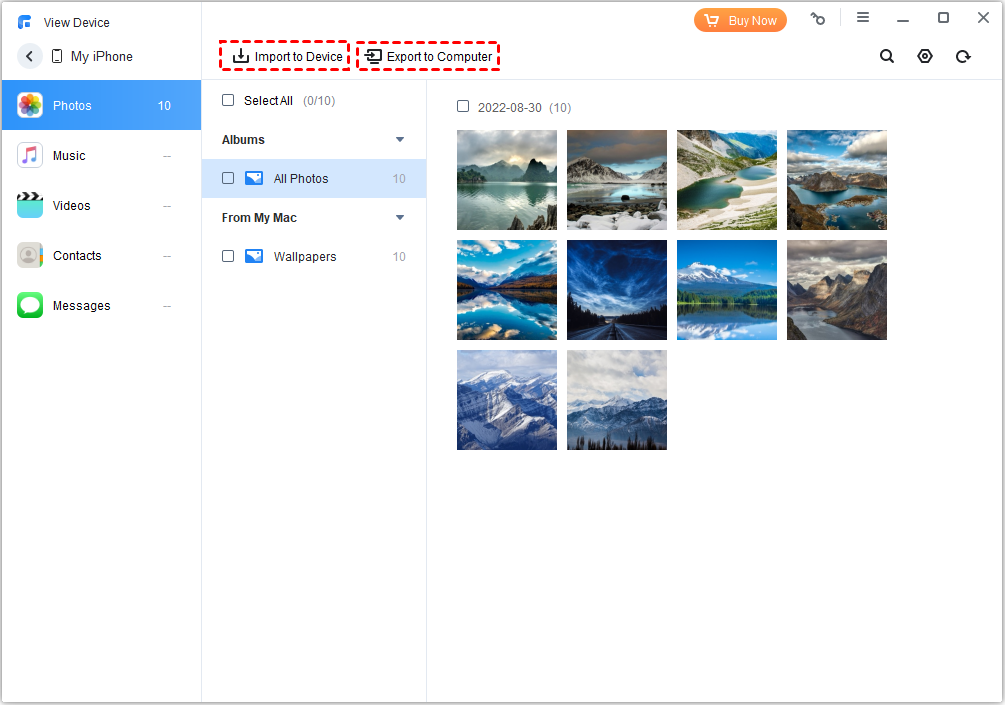Open the hamburger menu icon
1005x705 pixels.
pos(863,18)
